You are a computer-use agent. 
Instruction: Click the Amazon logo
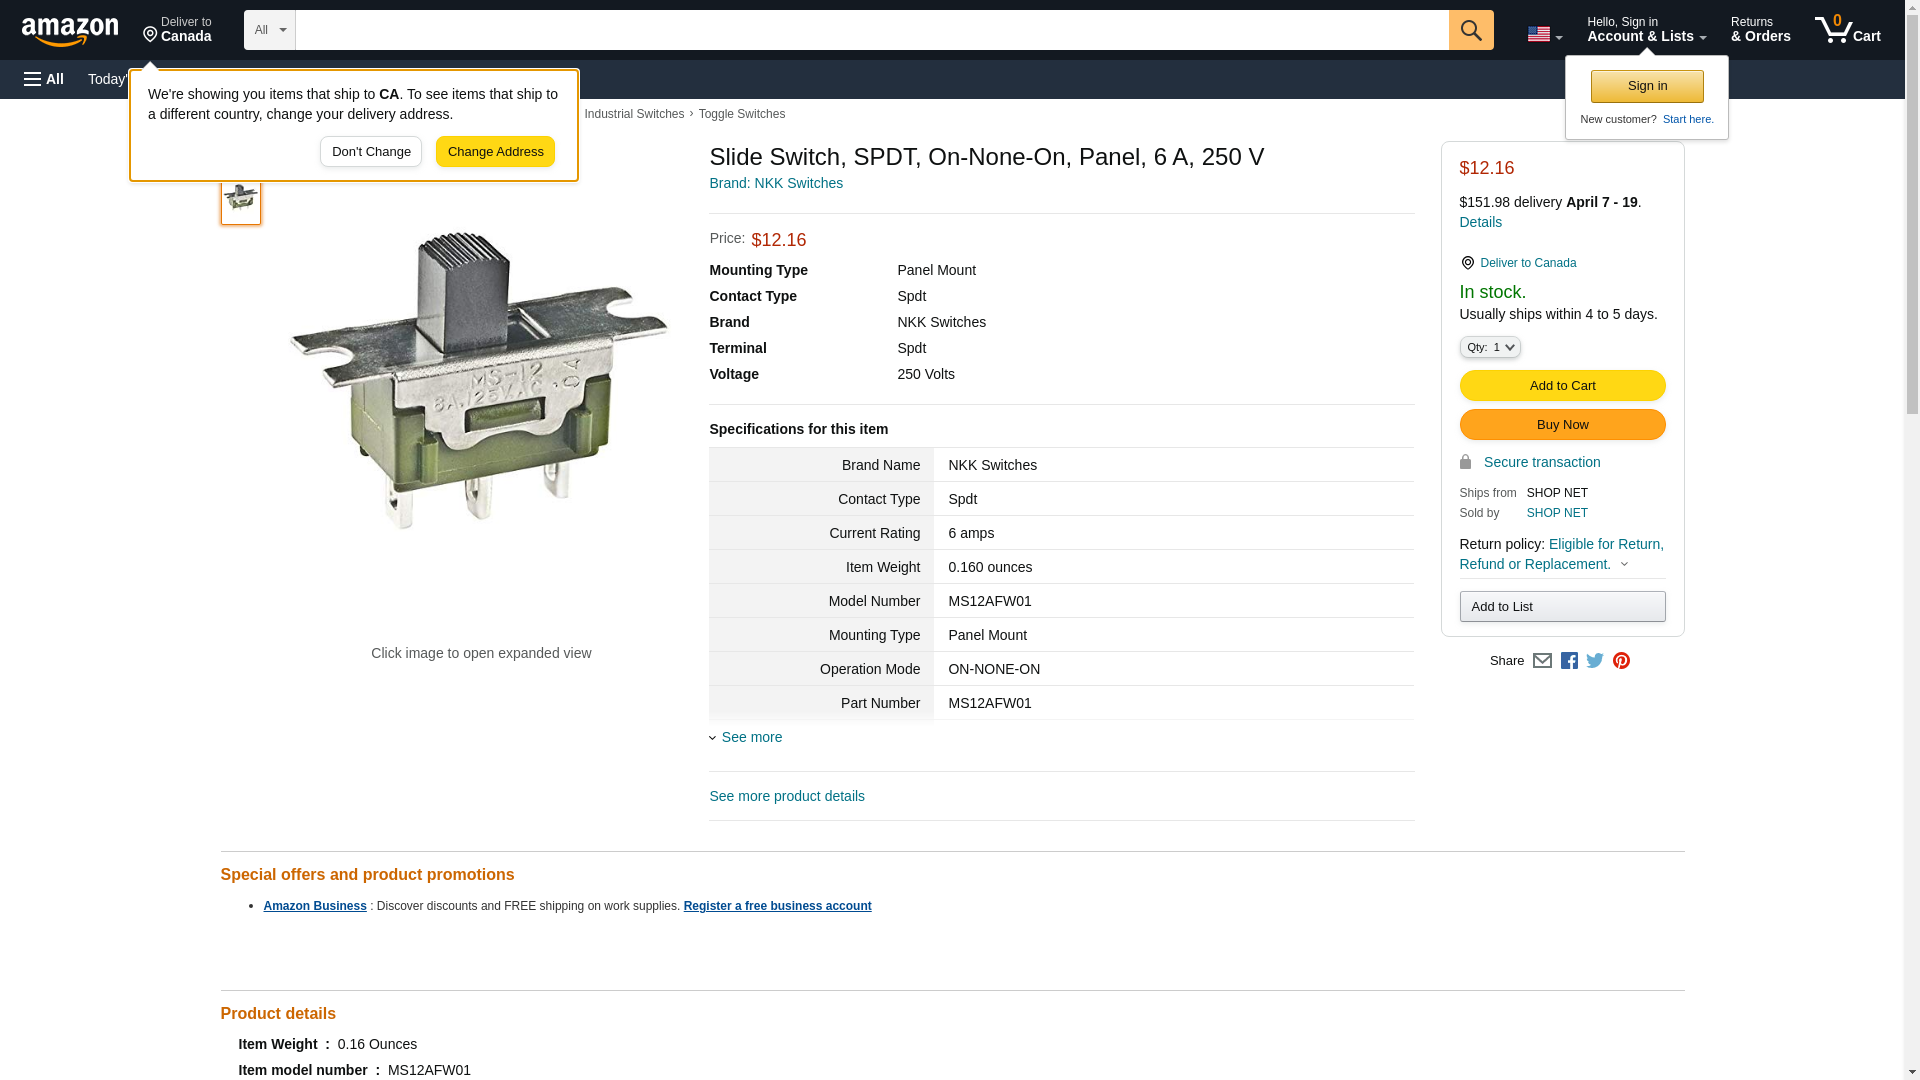pos(70,31)
